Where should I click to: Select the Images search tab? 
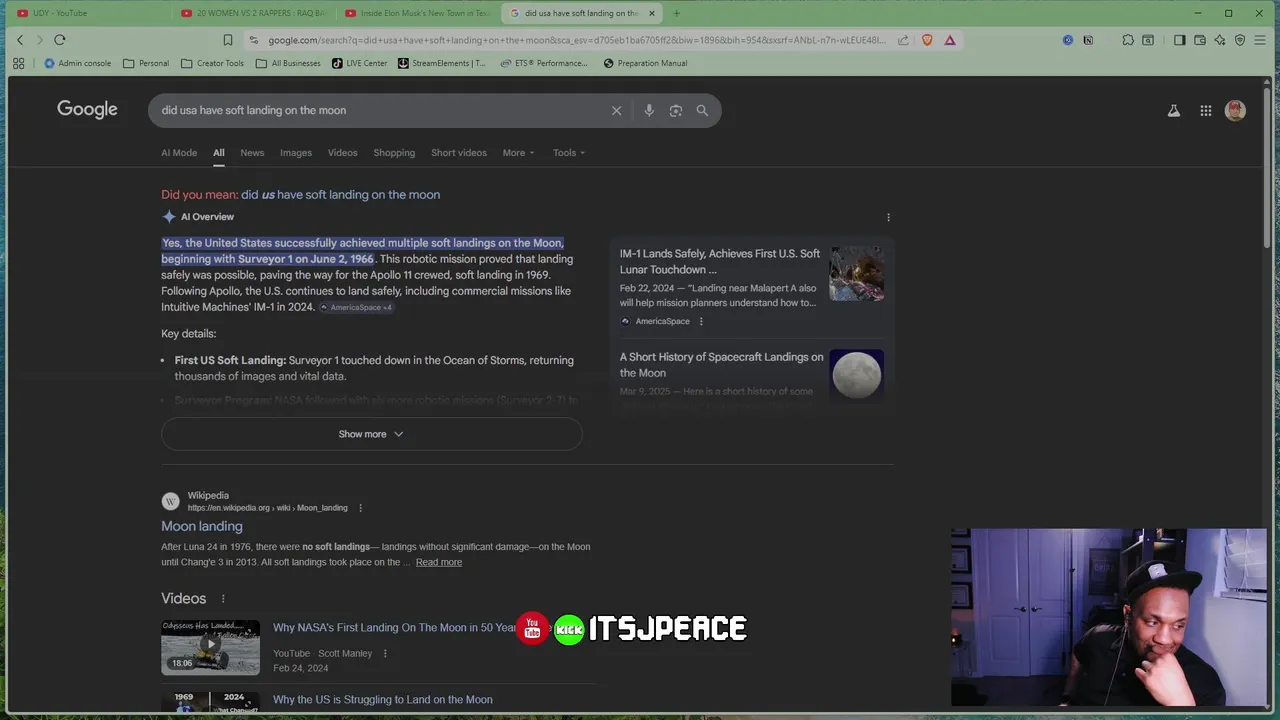click(x=296, y=153)
